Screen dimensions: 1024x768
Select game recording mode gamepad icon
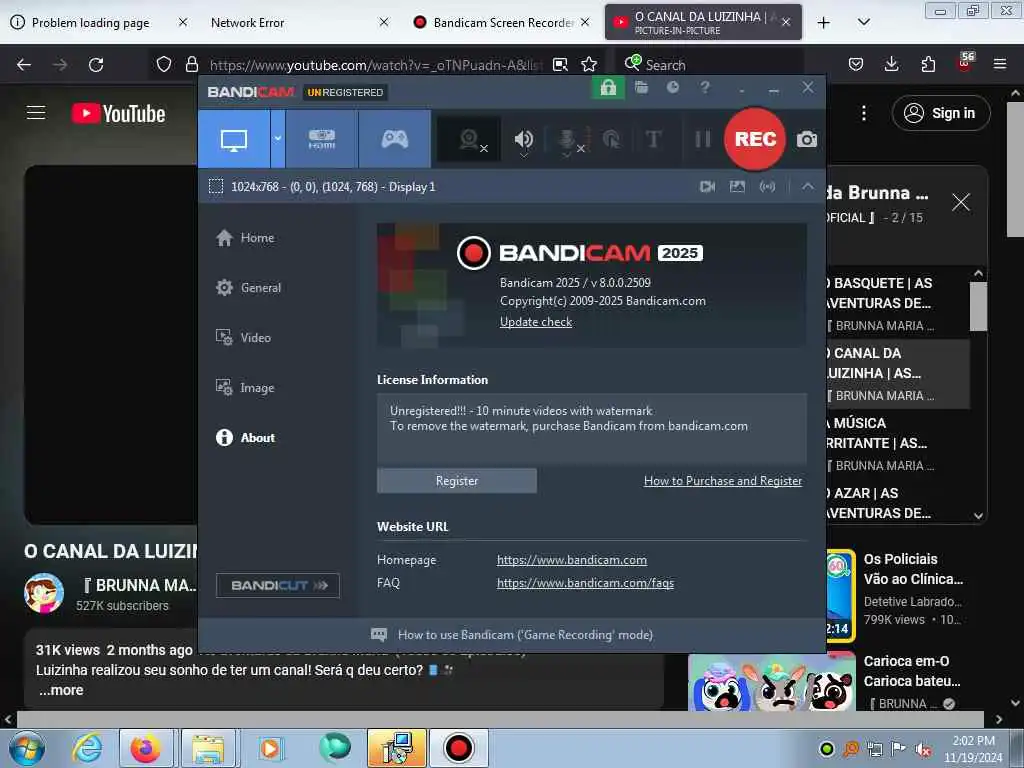pyautogui.click(x=394, y=139)
